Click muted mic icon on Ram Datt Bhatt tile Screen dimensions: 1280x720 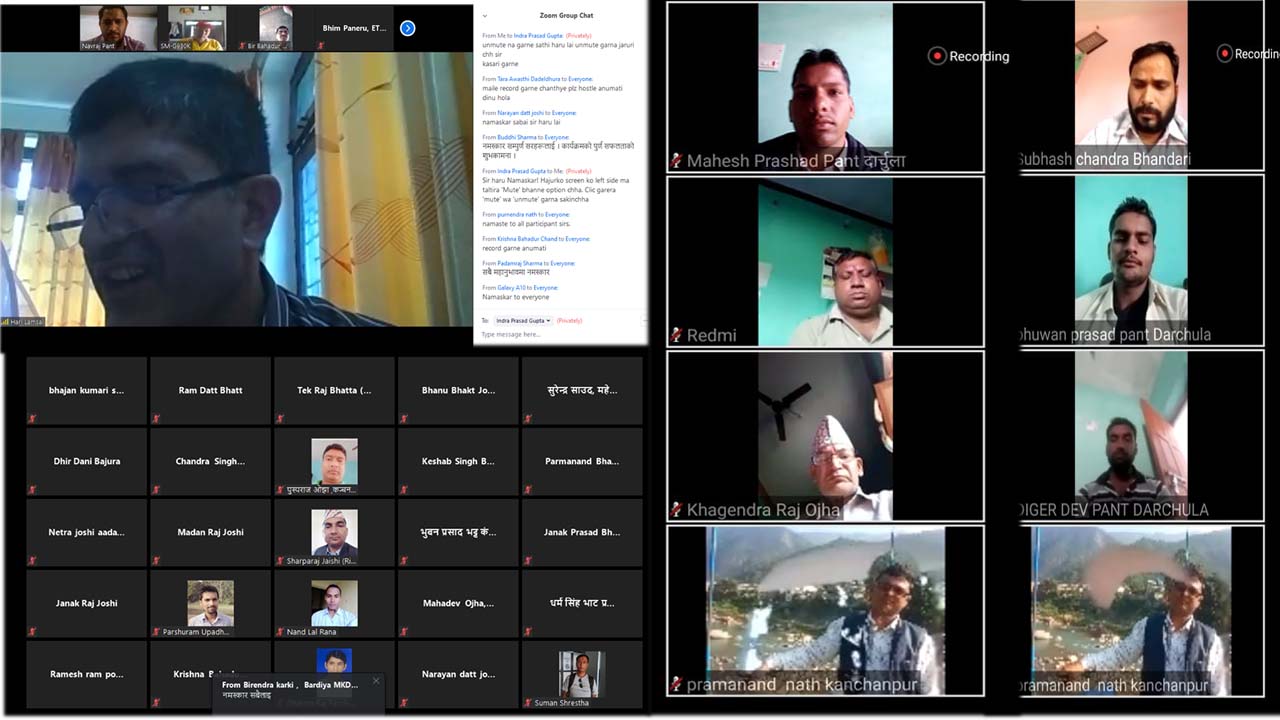[x=156, y=419]
